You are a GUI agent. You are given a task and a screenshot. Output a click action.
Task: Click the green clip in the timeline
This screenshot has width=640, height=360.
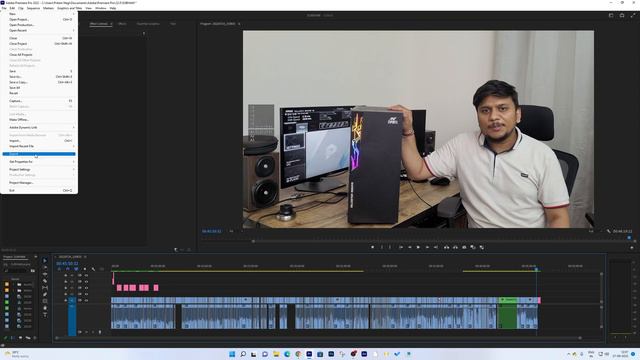(x=507, y=313)
